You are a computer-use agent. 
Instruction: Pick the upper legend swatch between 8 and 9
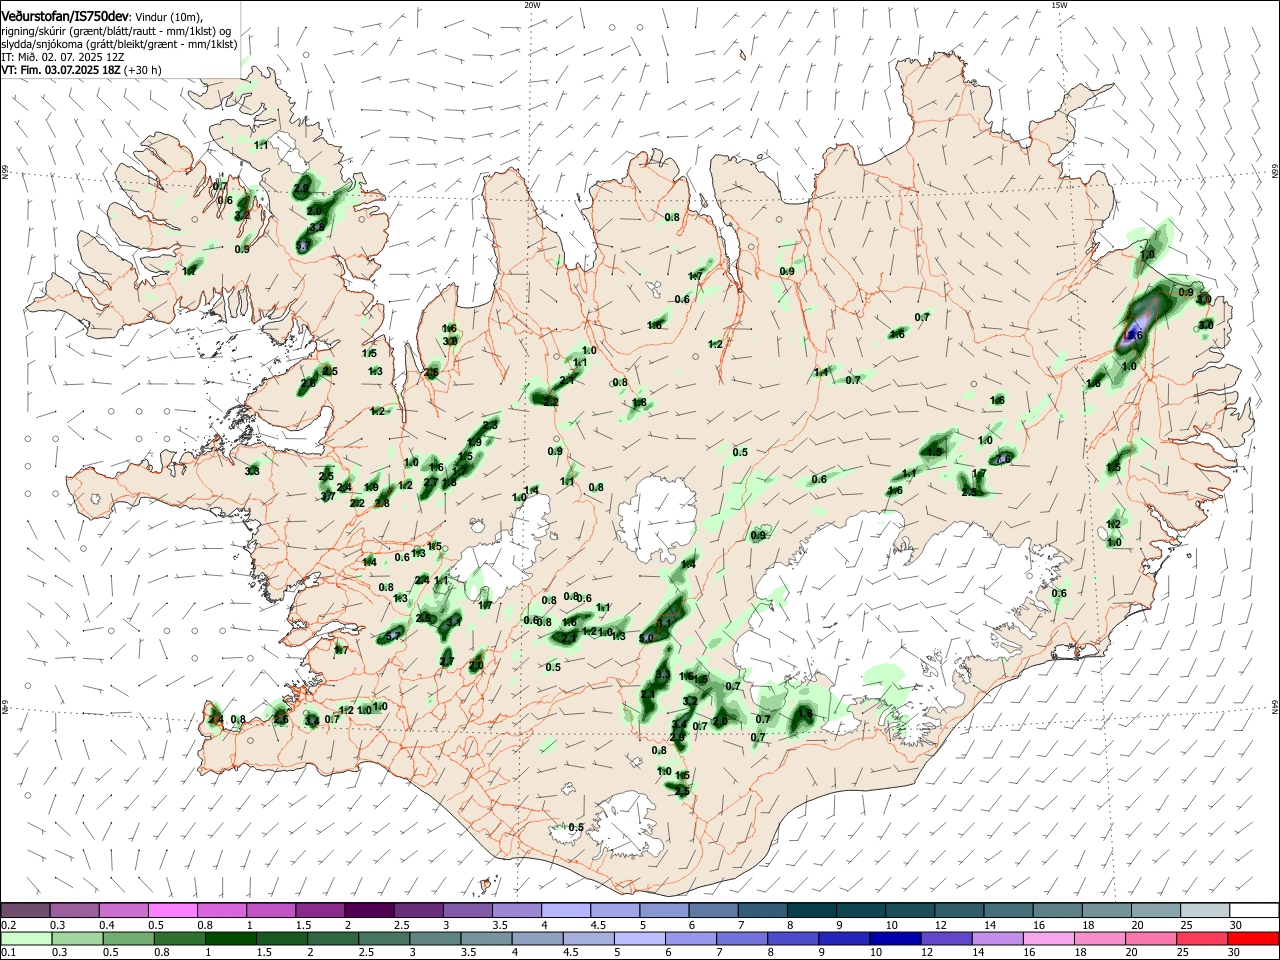(812, 910)
